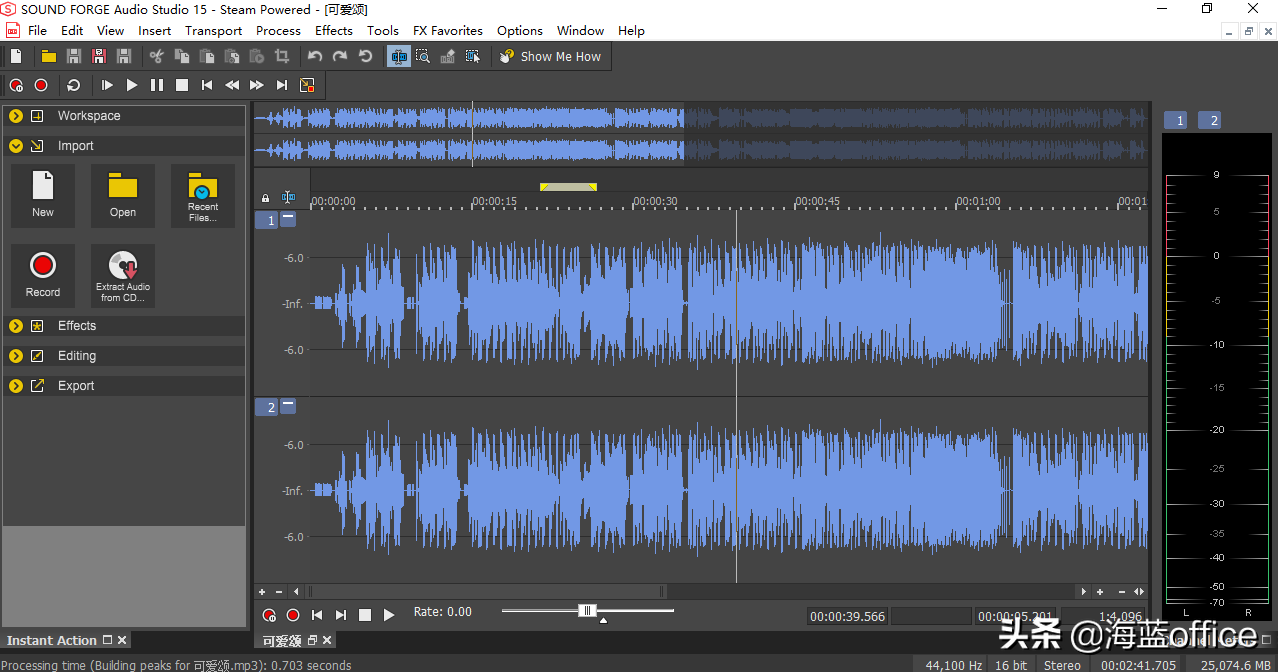Toggle the lock icon beside the time ruler
1278x672 pixels.
click(265, 198)
